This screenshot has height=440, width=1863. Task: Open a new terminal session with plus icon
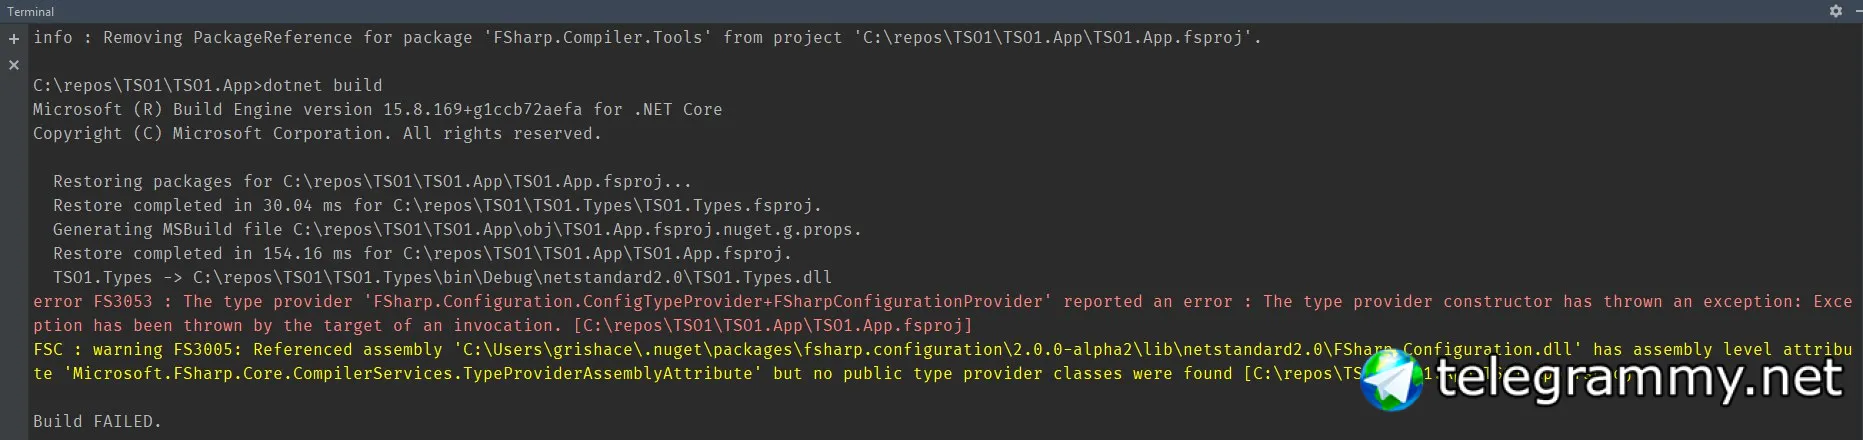(x=14, y=39)
